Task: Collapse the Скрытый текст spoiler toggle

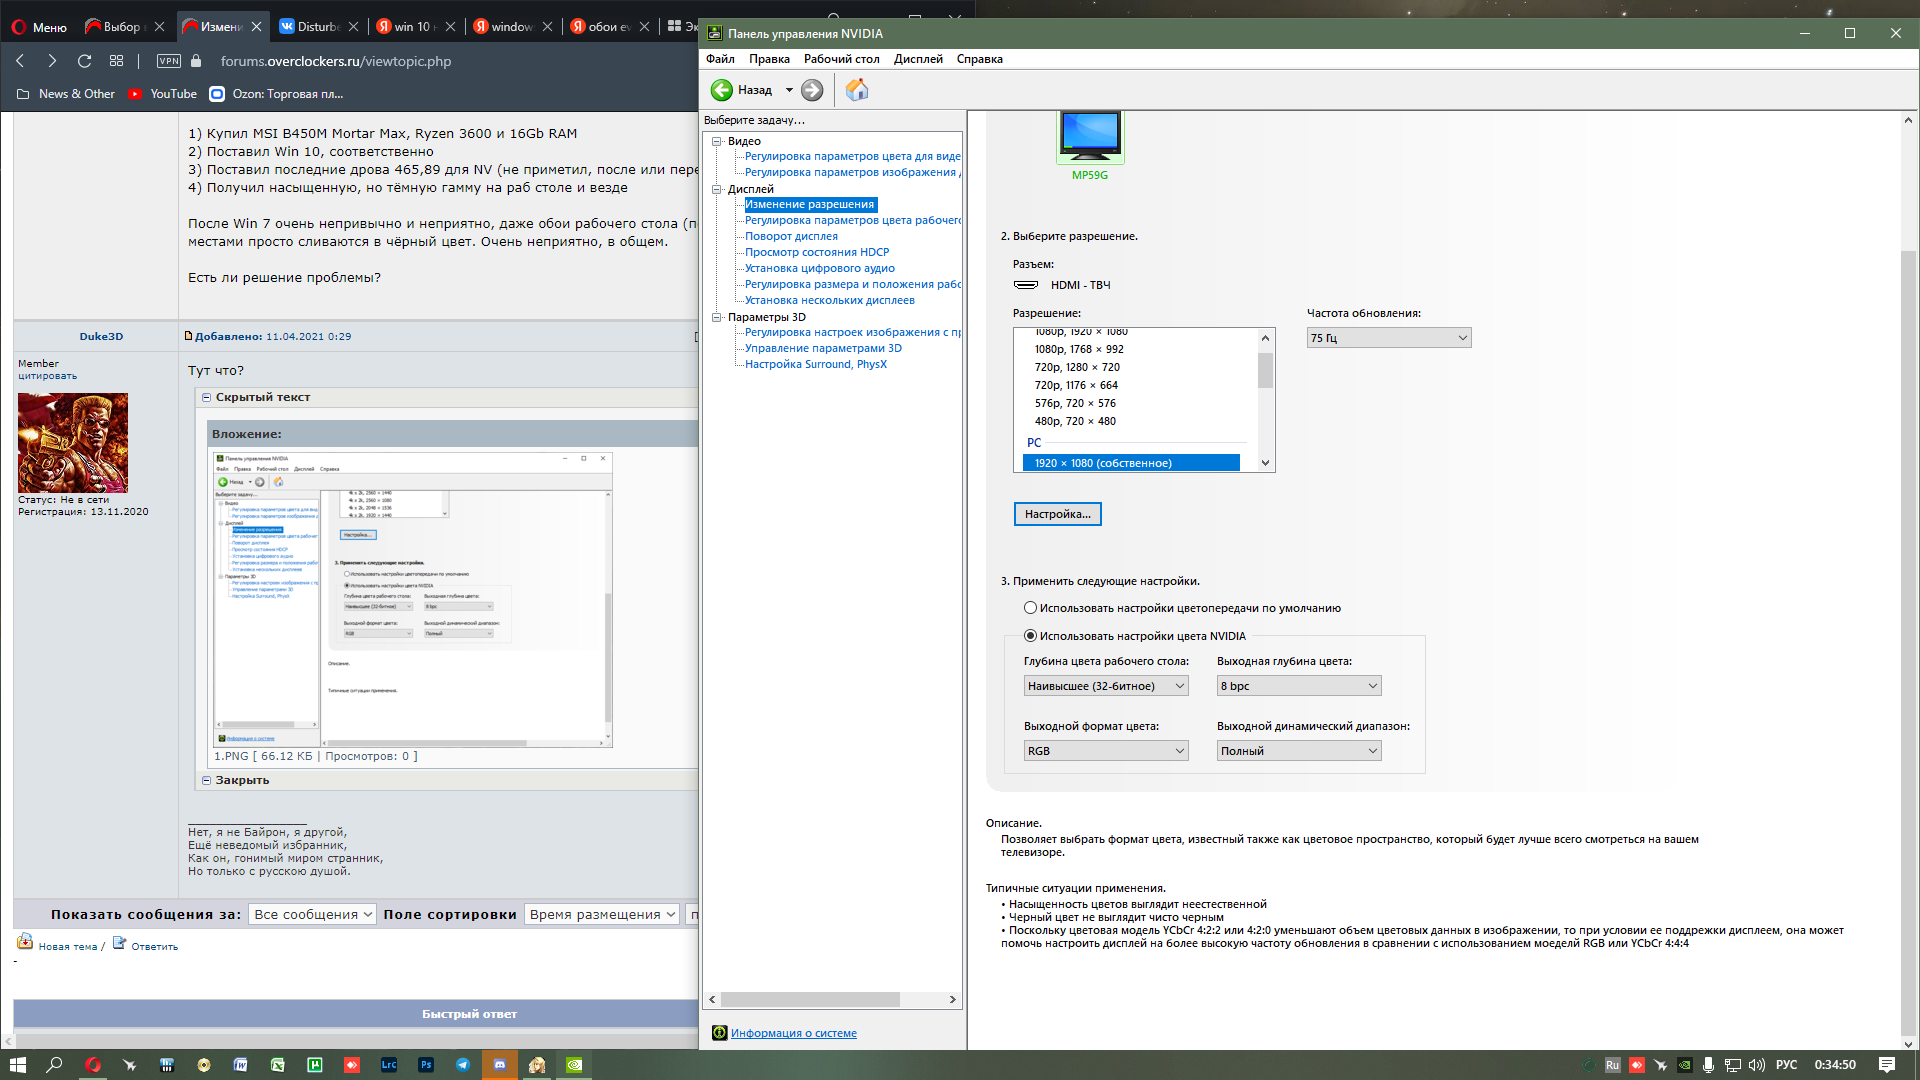Action: coord(207,397)
